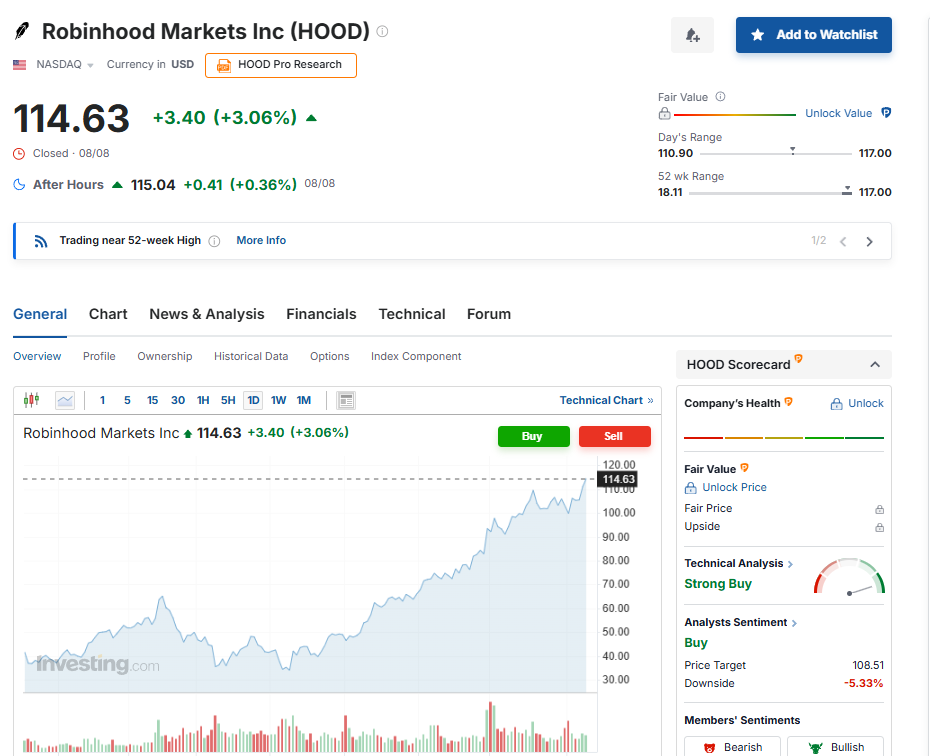Click Pro badge beside Fair Value scorecard

744,467
